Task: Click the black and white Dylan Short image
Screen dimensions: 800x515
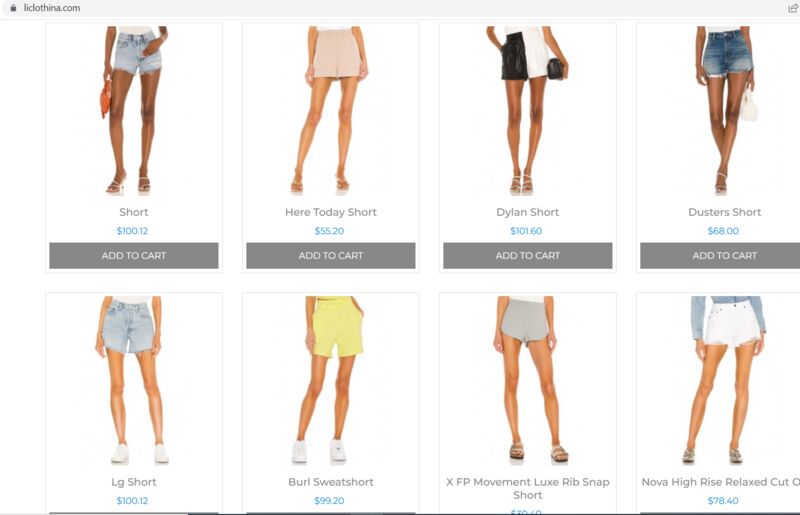Action: tap(528, 110)
